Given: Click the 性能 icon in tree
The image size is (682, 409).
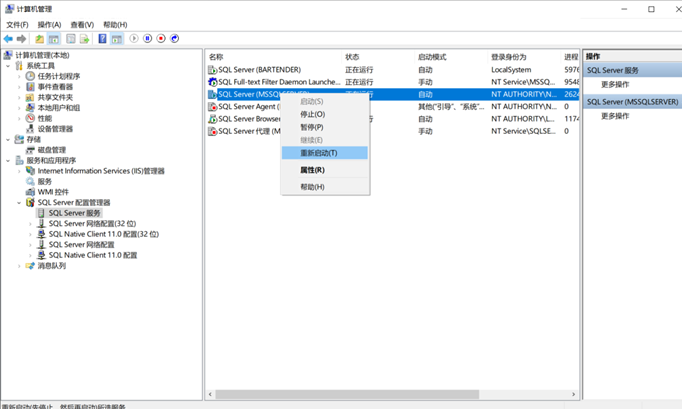Looking at the screenshot, I should [x=30, y=118].
